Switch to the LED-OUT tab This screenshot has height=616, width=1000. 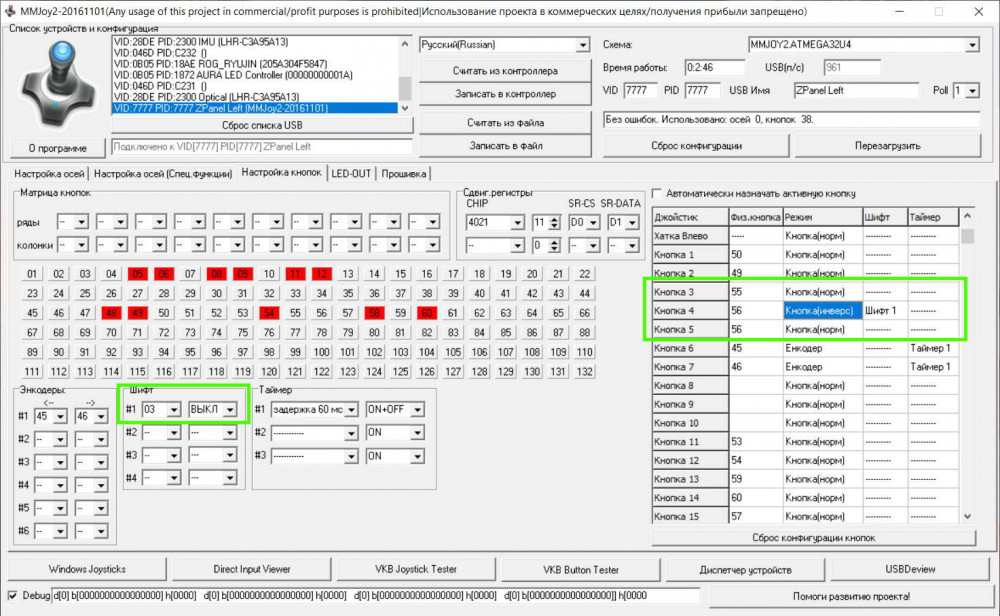(351, 173)
